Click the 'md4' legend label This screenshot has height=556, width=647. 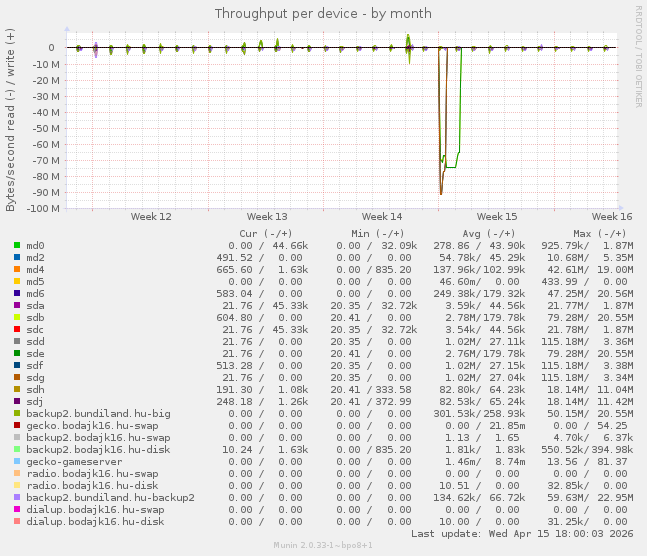35,270
